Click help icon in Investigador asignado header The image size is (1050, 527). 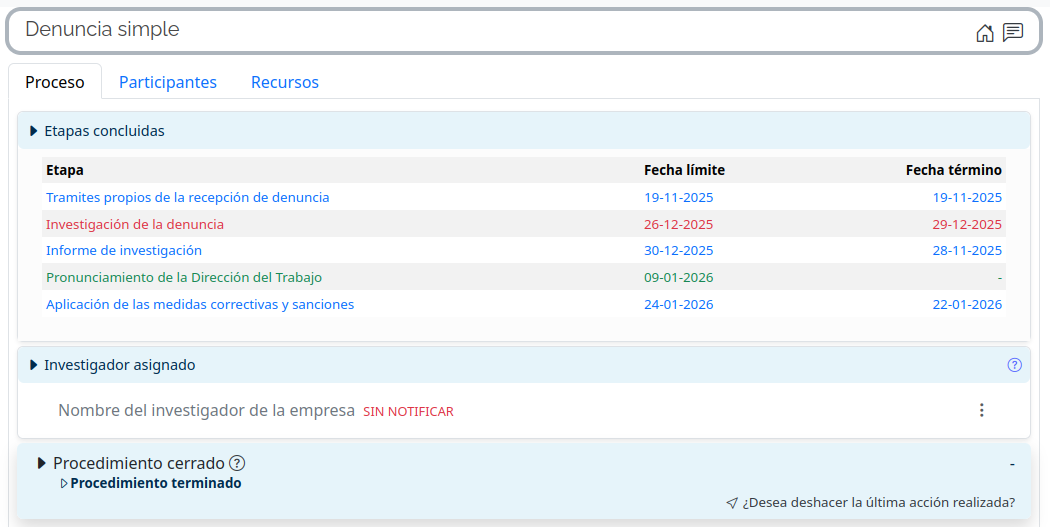point(1014,365)
